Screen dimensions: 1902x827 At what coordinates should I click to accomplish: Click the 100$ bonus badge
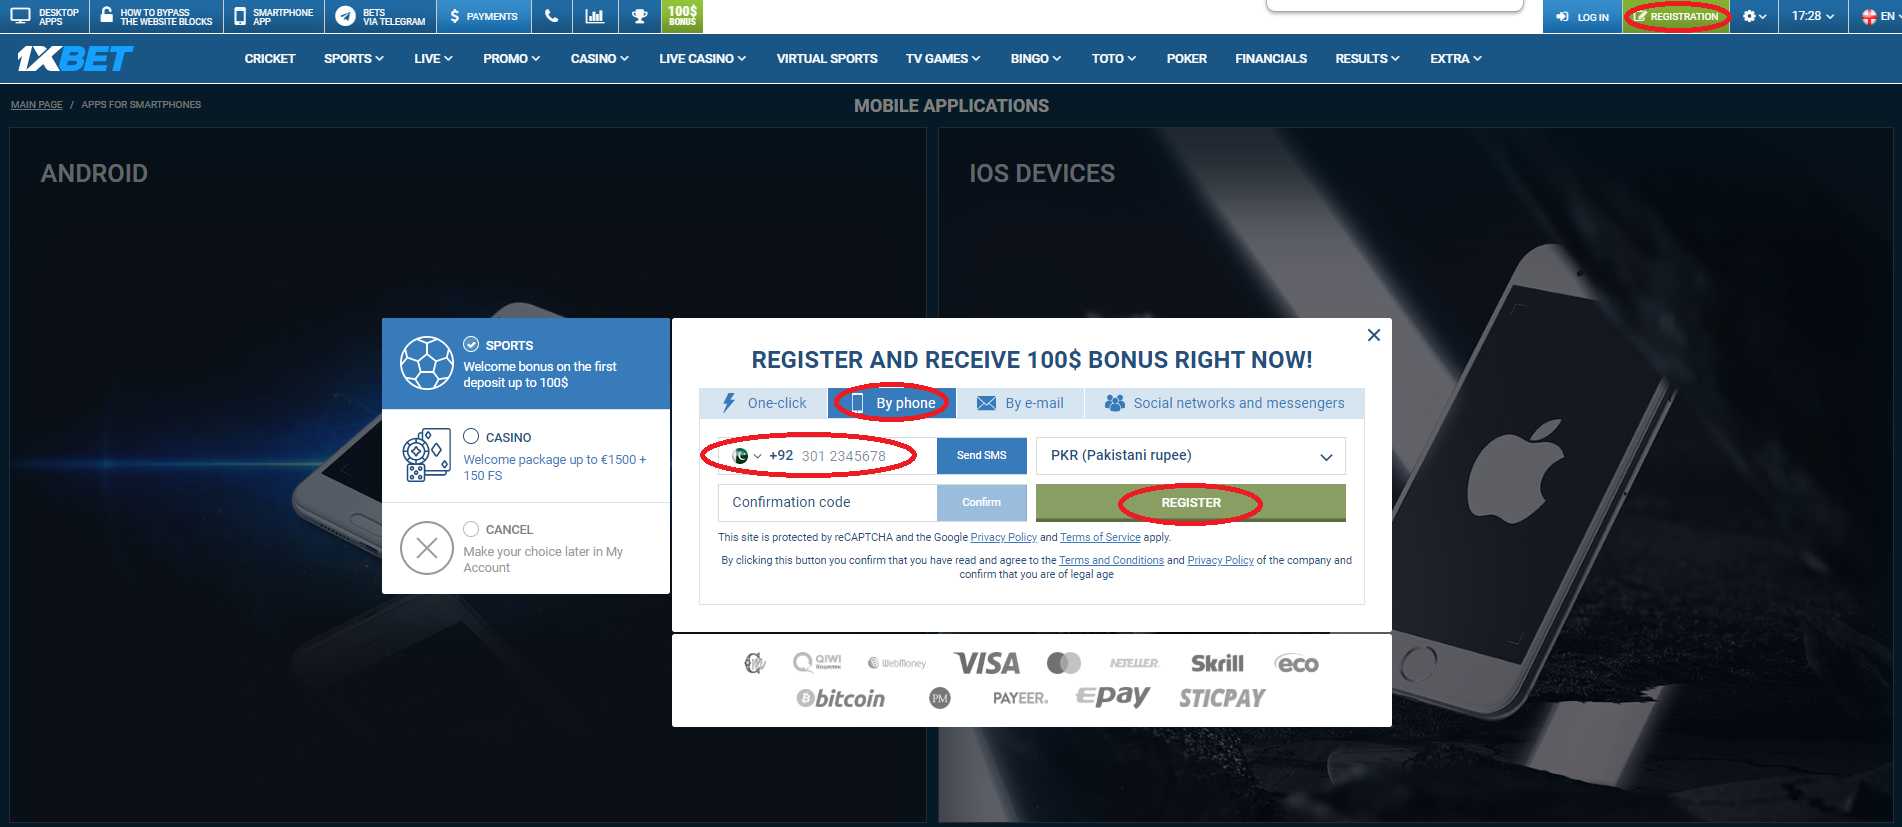[x=682, y=15]
